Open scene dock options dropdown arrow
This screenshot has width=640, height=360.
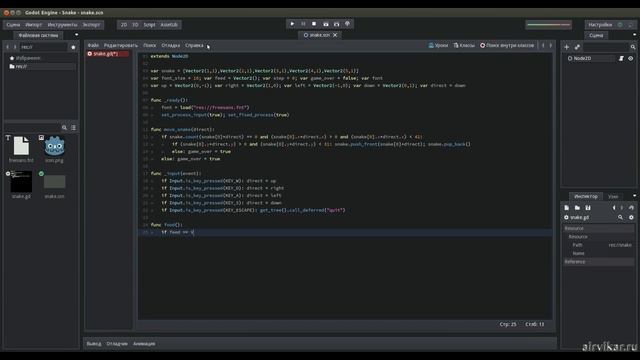pyautogui.click(x=634, y=35)
